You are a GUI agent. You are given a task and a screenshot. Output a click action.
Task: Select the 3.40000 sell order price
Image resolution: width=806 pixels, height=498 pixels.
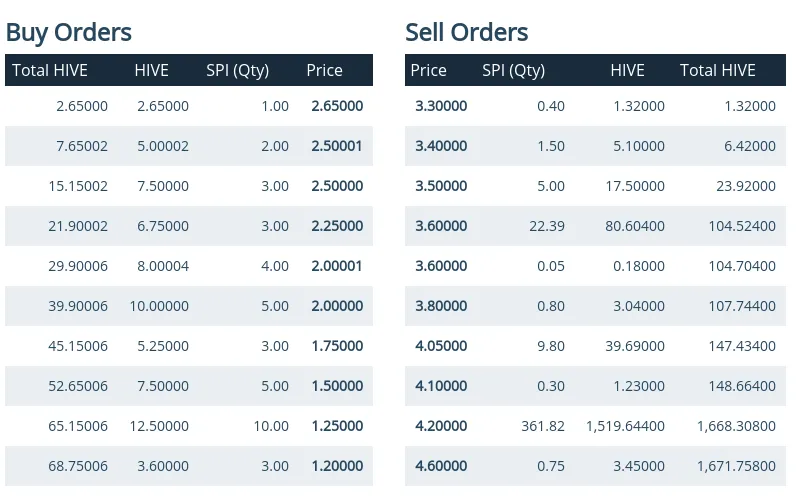pos(441,146)
